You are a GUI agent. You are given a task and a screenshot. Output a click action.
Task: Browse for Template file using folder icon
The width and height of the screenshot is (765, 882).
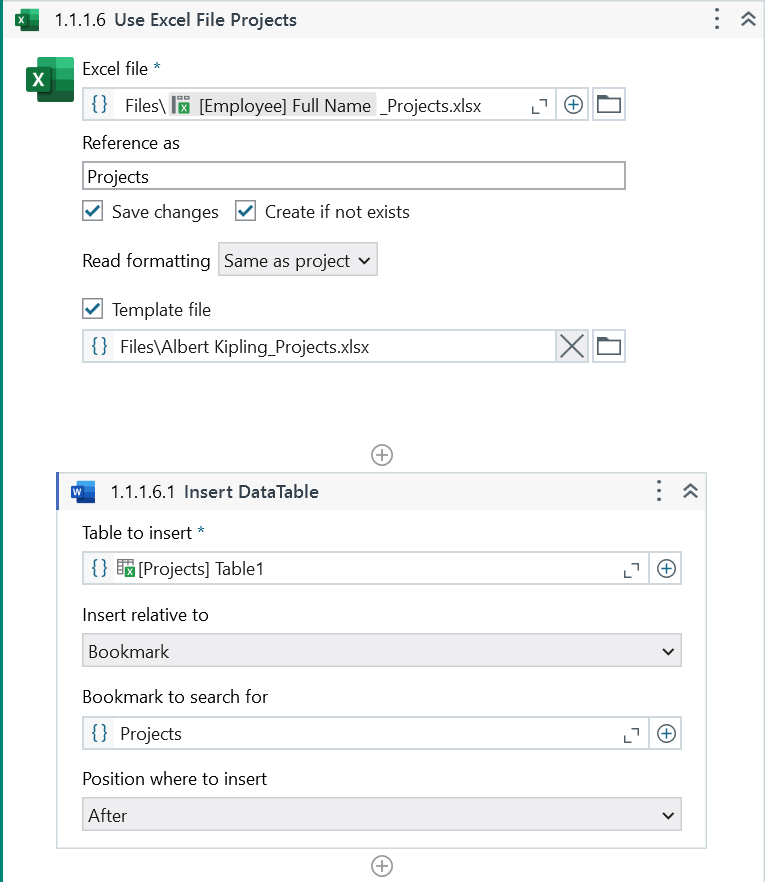pyautogui.click(x=608, y=347)
